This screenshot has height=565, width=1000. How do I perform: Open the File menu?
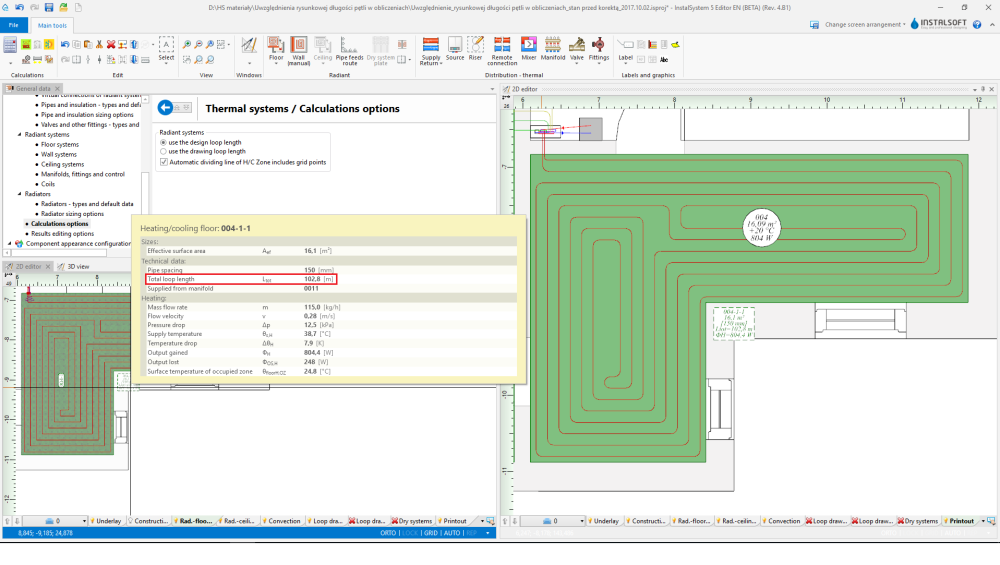(x=14, y=24)
